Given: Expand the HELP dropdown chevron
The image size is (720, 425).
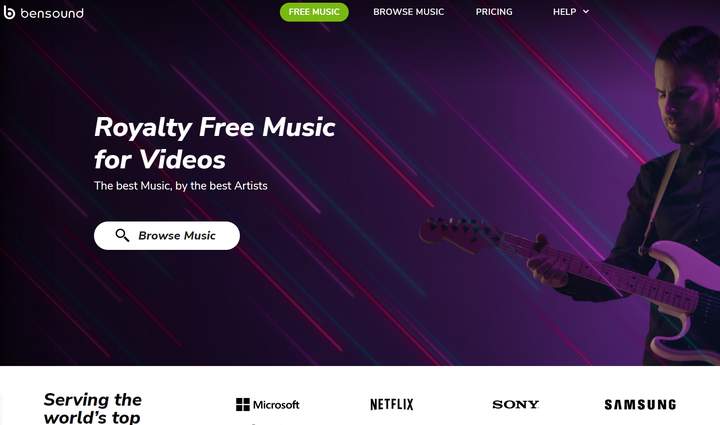Looking at the screenshot, I should coord(586,11).
